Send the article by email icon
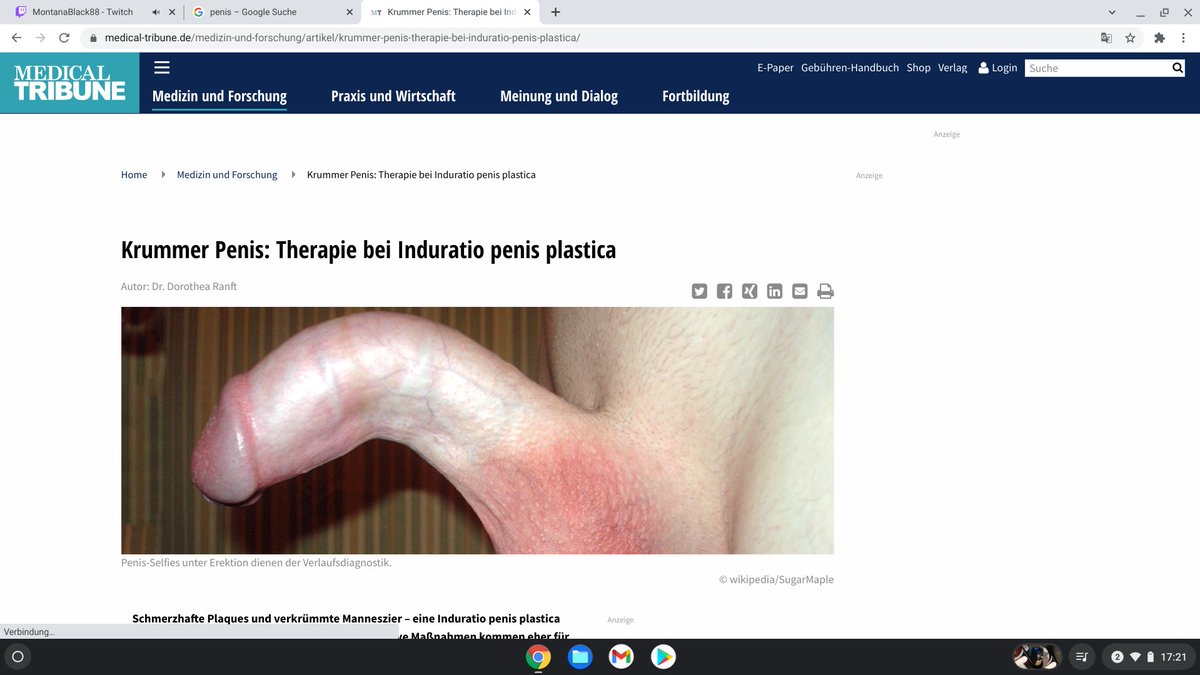This screenshot has width=1200, height=675. [x=800, y=291]
